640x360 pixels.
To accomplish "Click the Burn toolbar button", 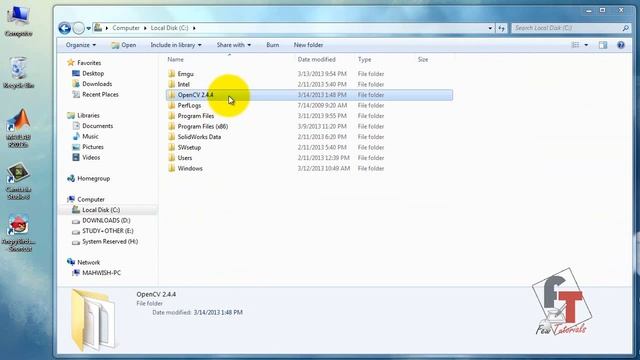I will pos(273,45).
